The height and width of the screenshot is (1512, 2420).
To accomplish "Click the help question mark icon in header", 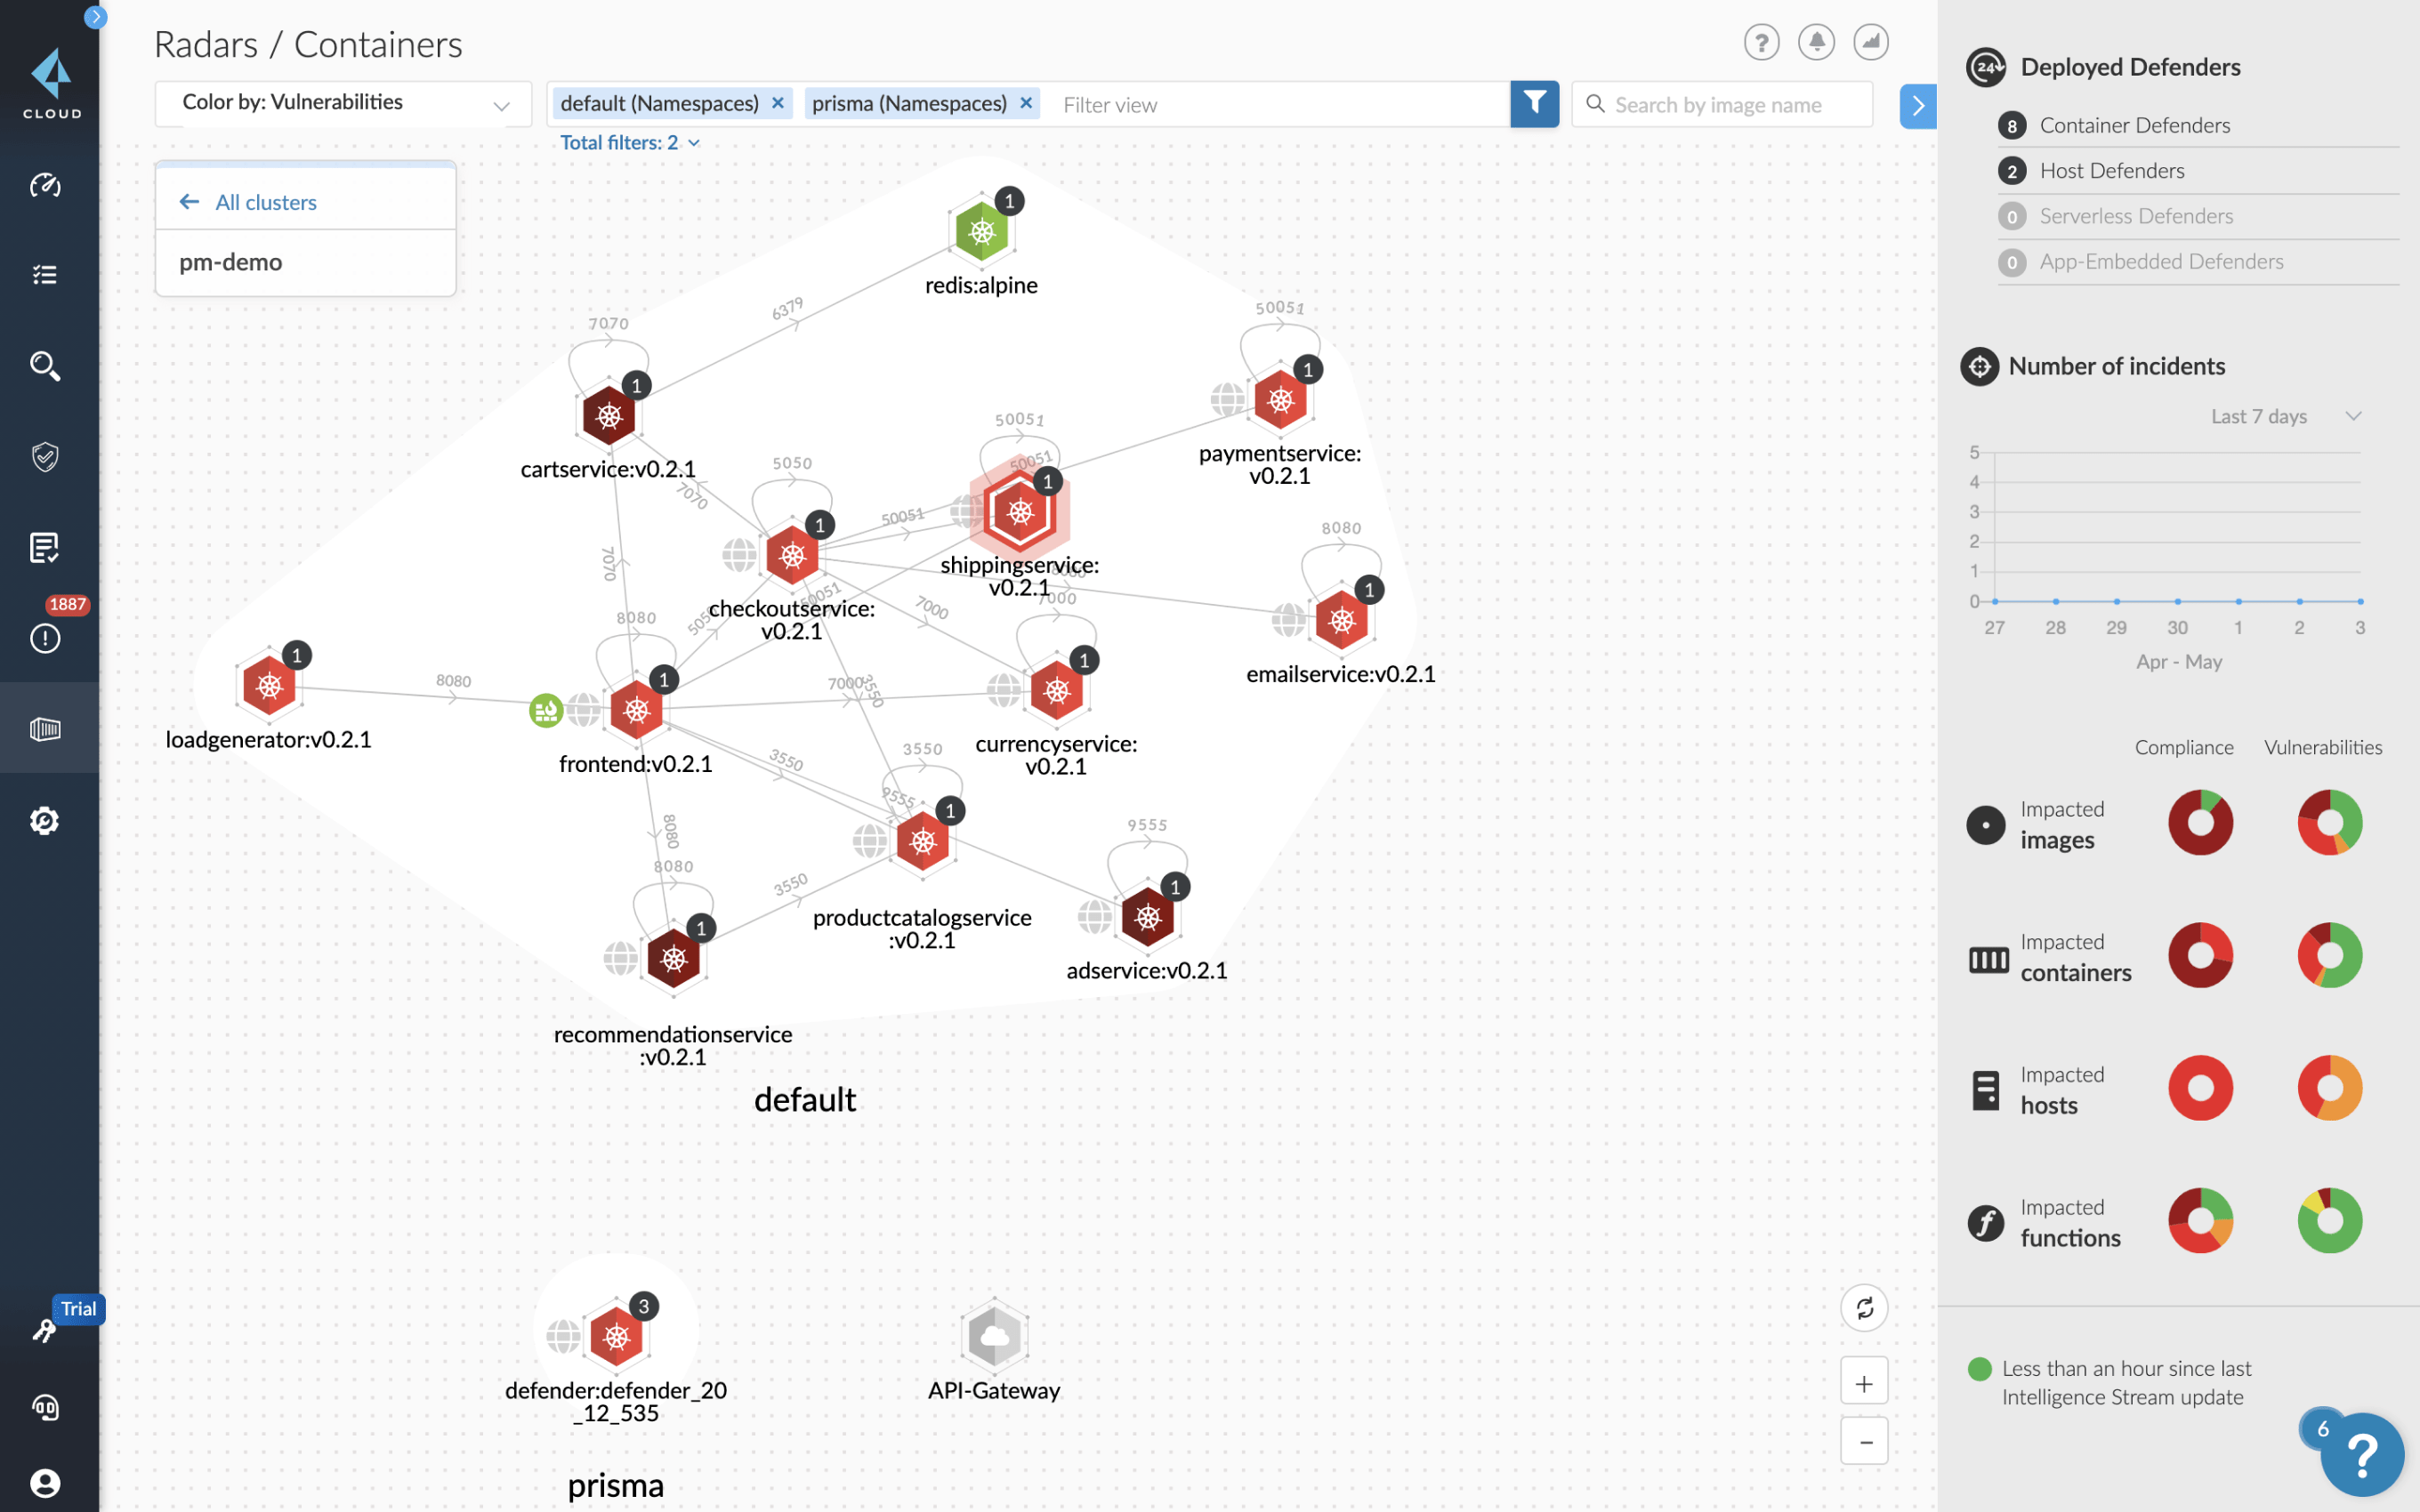I will (x=1761, y=43).
